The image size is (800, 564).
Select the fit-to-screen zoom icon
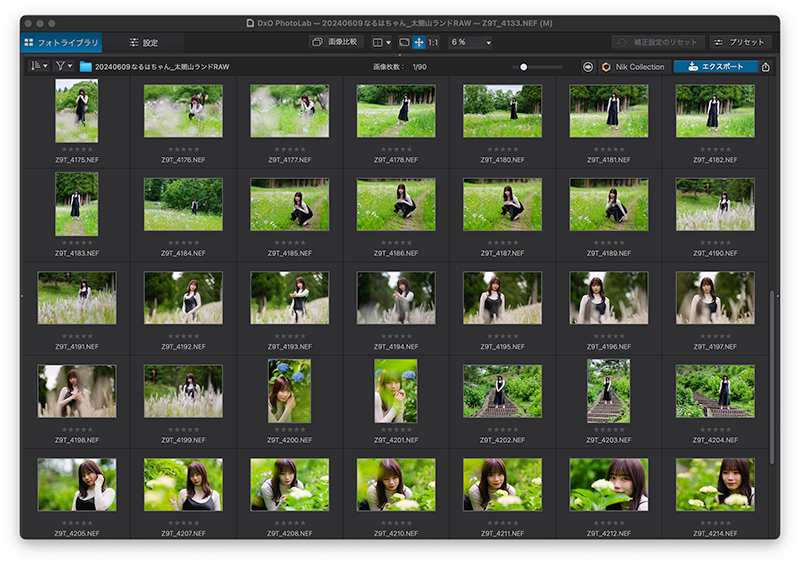(x=404, y=42)
